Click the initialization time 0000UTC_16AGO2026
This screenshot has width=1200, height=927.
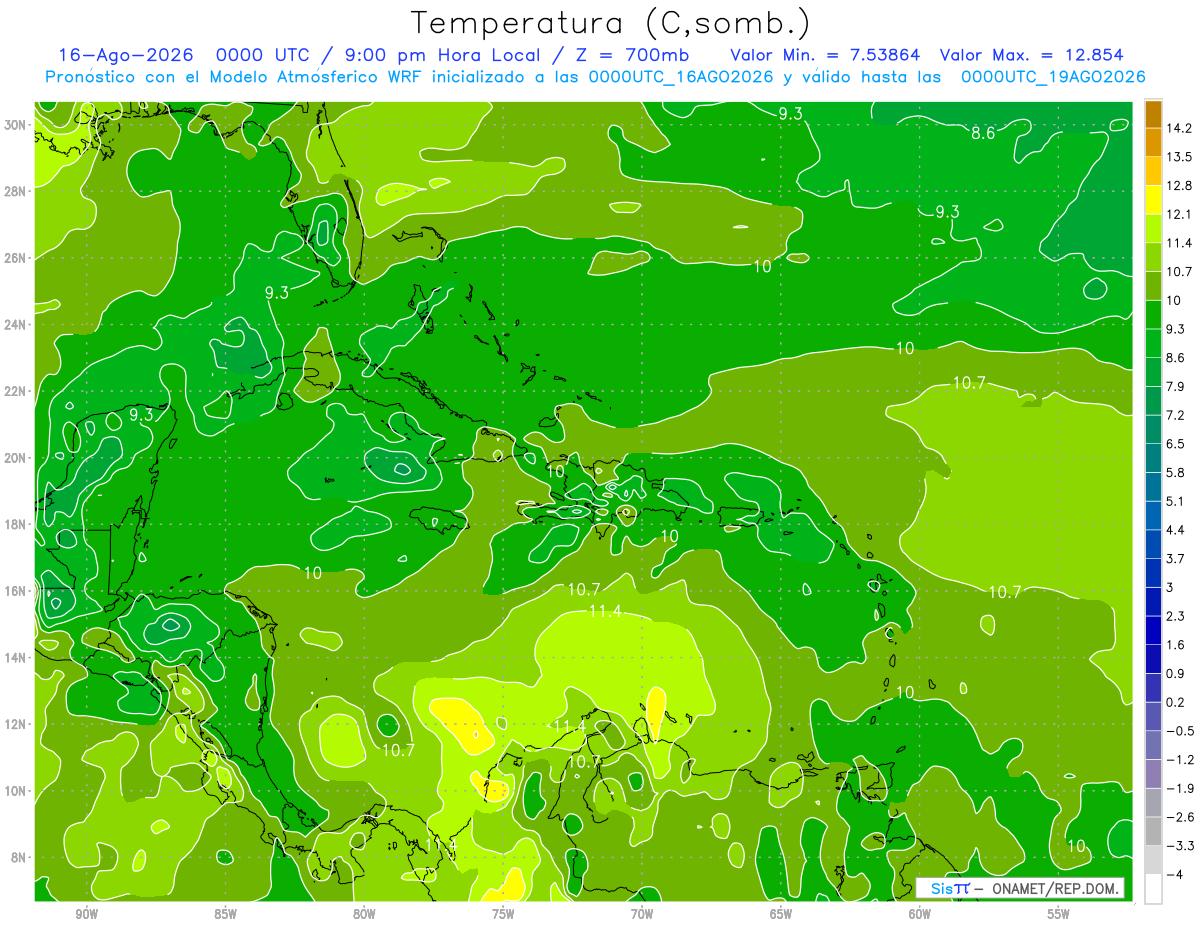click(x=681, y=77)
